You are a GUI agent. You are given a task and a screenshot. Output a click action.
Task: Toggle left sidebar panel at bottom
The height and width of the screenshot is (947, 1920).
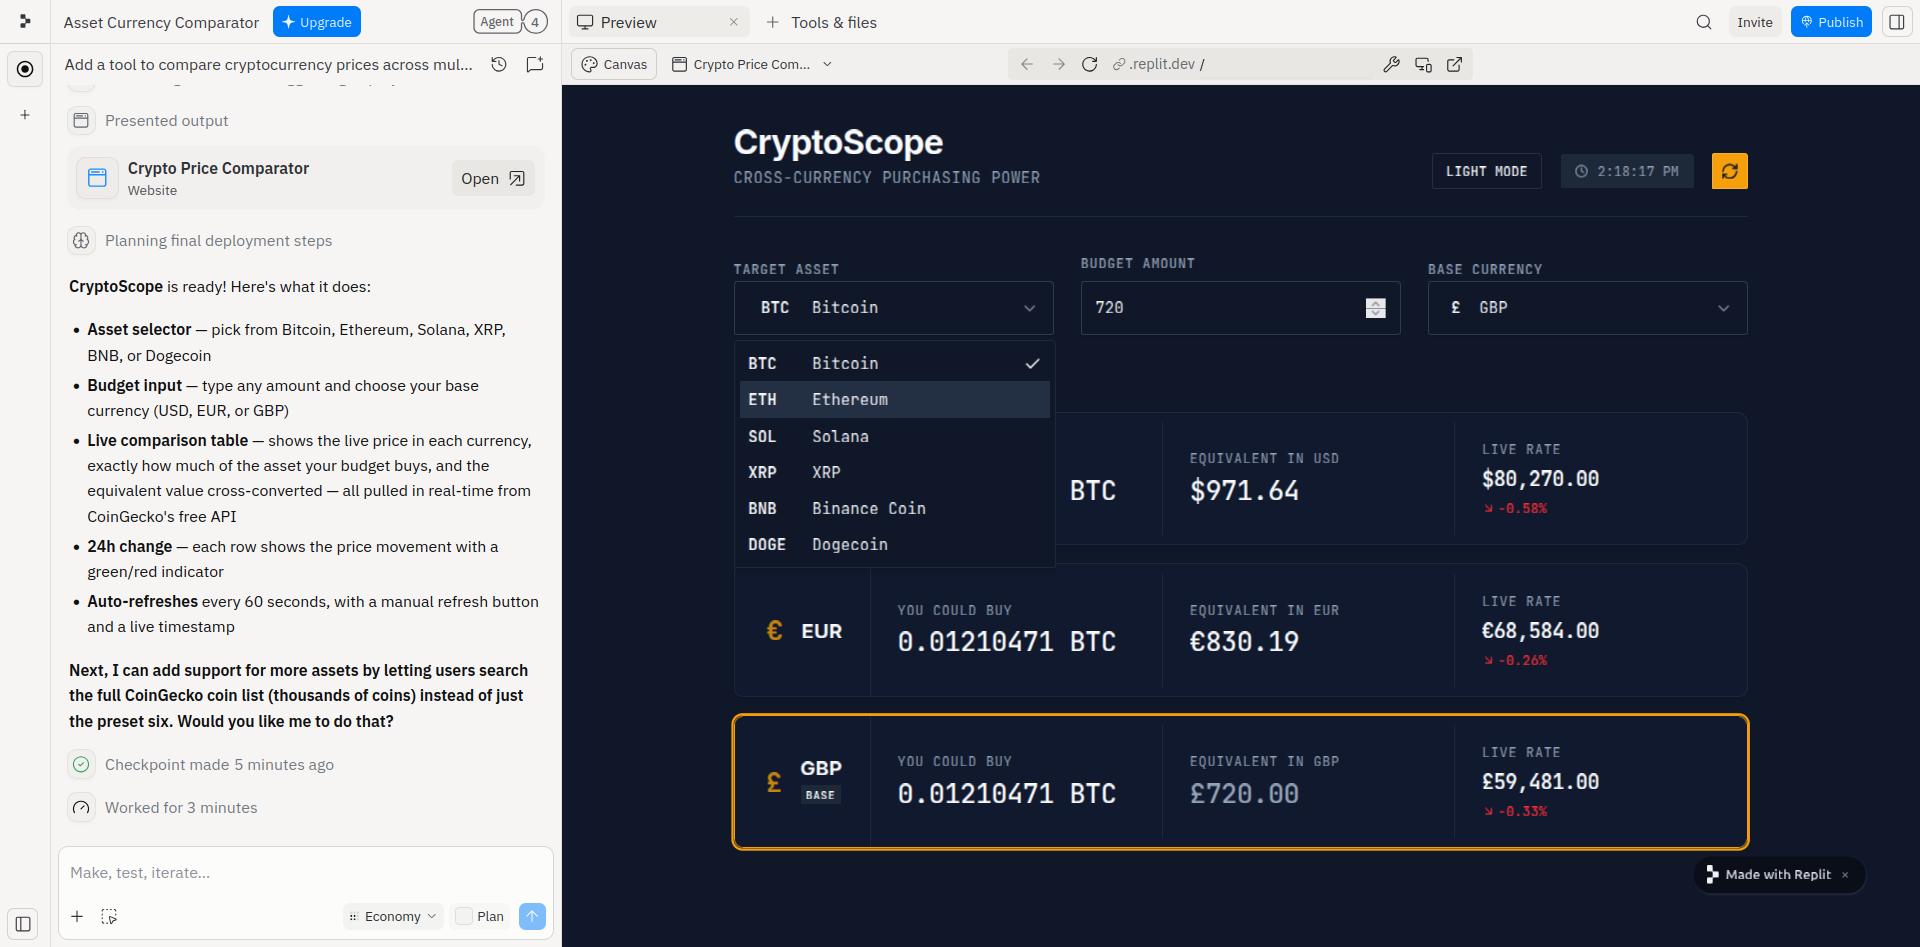(x=23, y=924)
